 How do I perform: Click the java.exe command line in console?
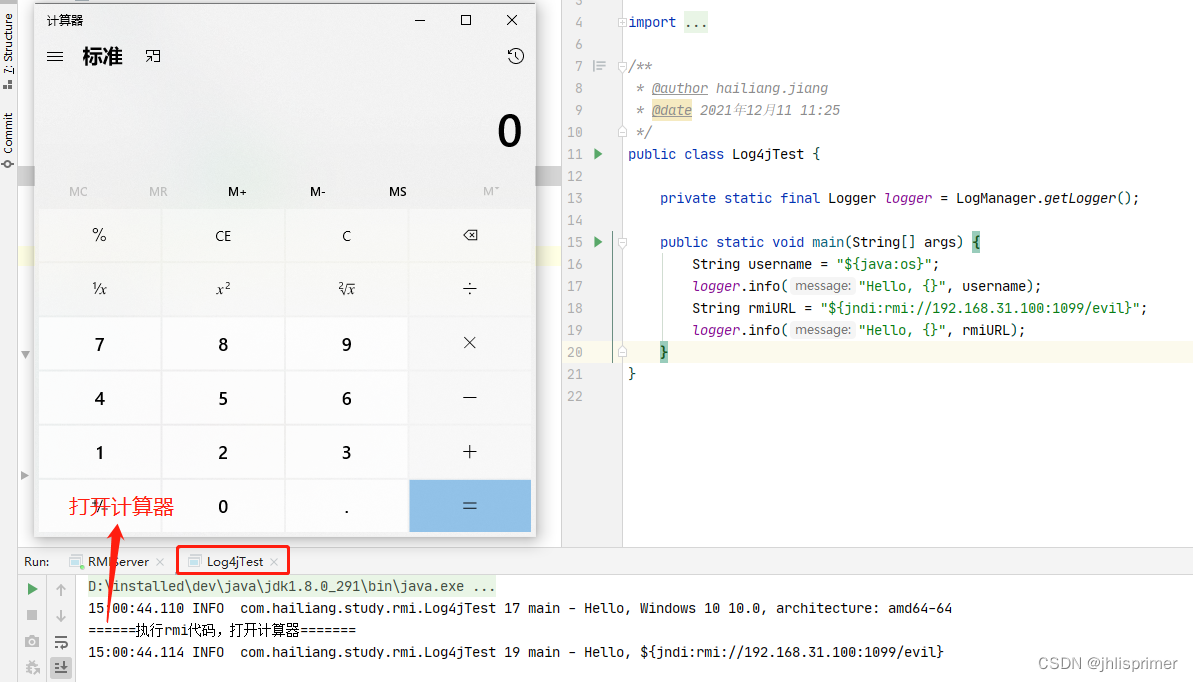291,586
